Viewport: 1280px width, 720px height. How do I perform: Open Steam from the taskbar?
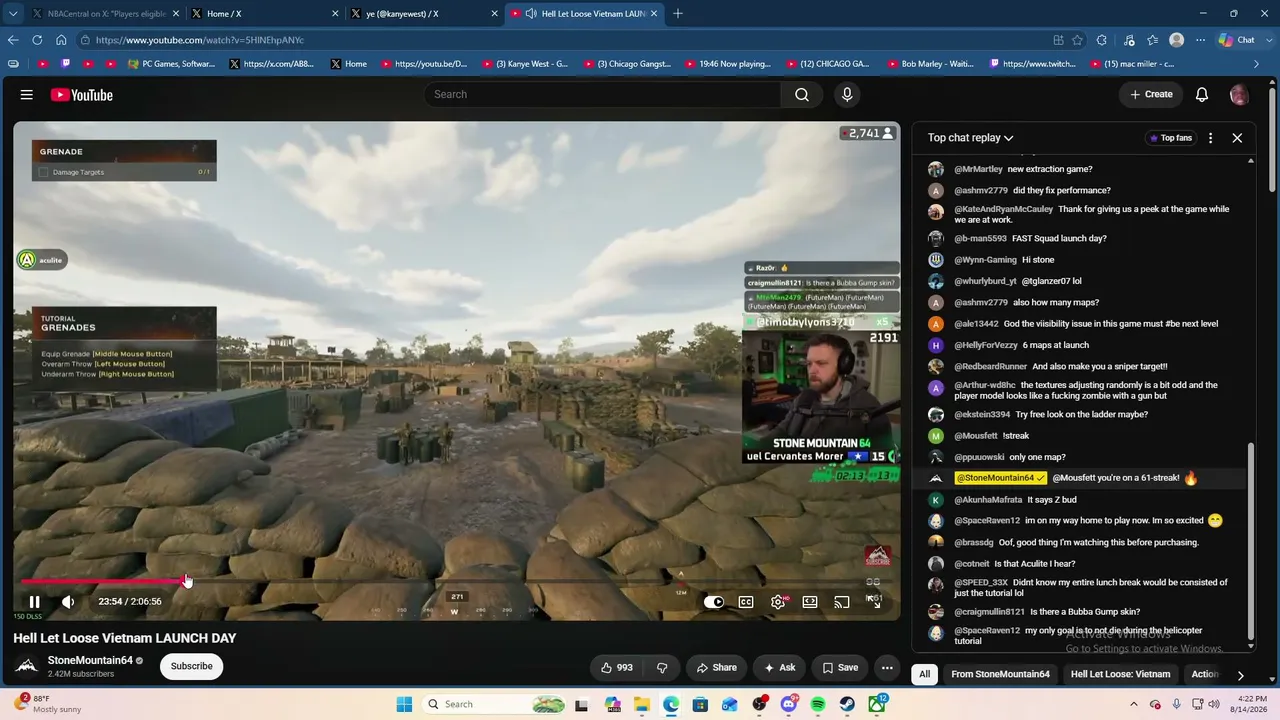coord(847,704)
